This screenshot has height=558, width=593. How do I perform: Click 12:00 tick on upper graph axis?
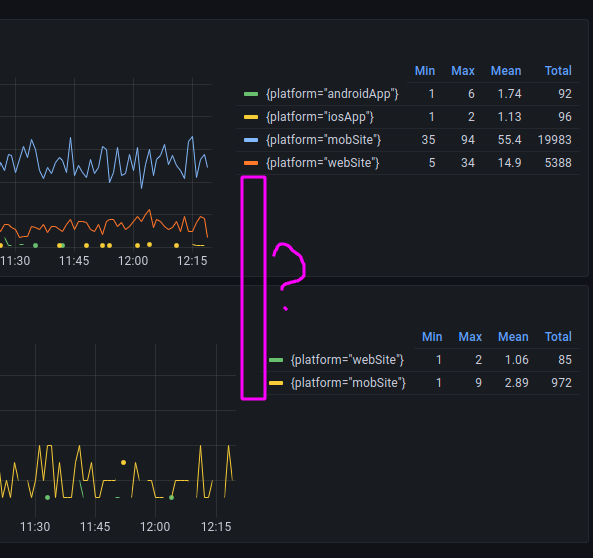tap(133, 261)
